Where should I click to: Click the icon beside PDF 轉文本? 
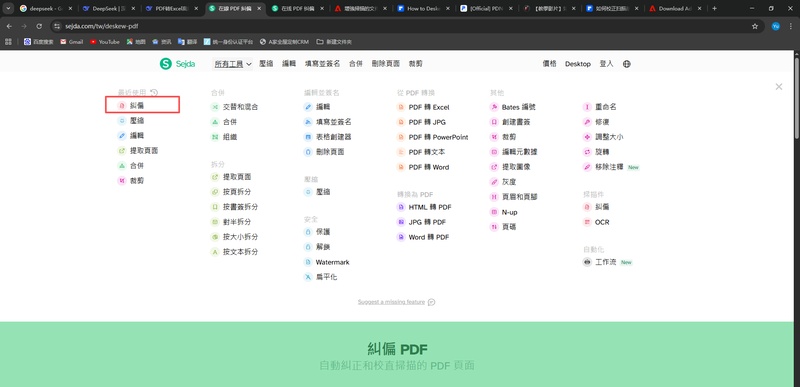pyautogui.click(x=401, y=152)
